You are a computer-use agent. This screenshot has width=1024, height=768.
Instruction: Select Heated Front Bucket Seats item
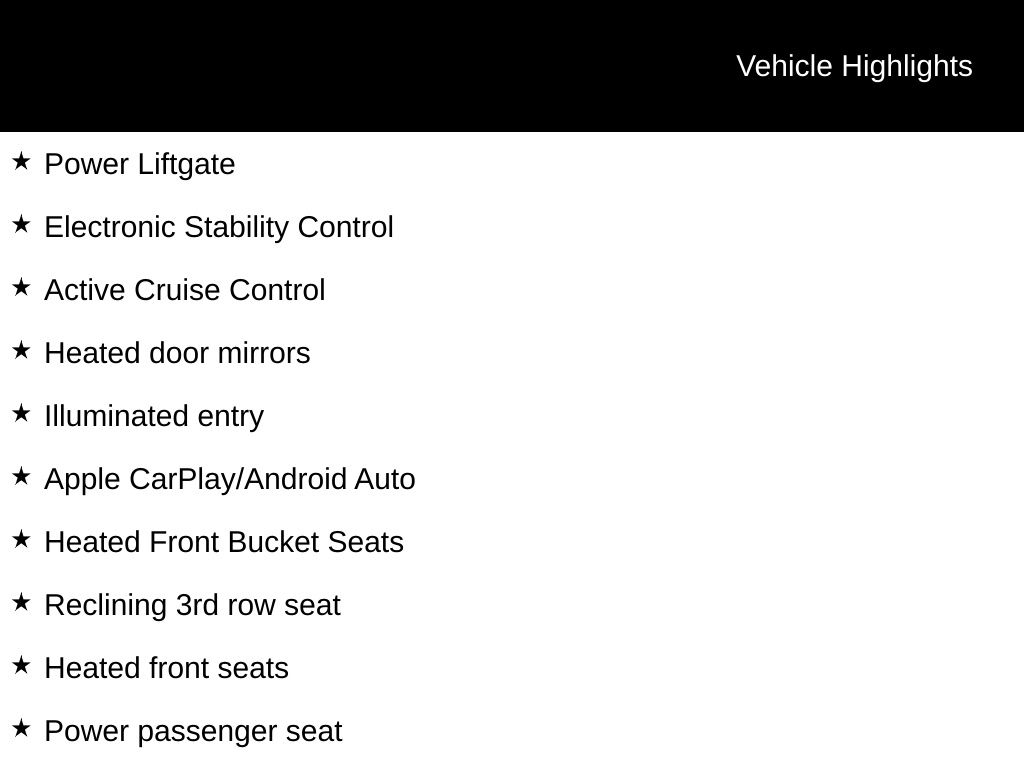pyautogui.click(x=224, y=542)
